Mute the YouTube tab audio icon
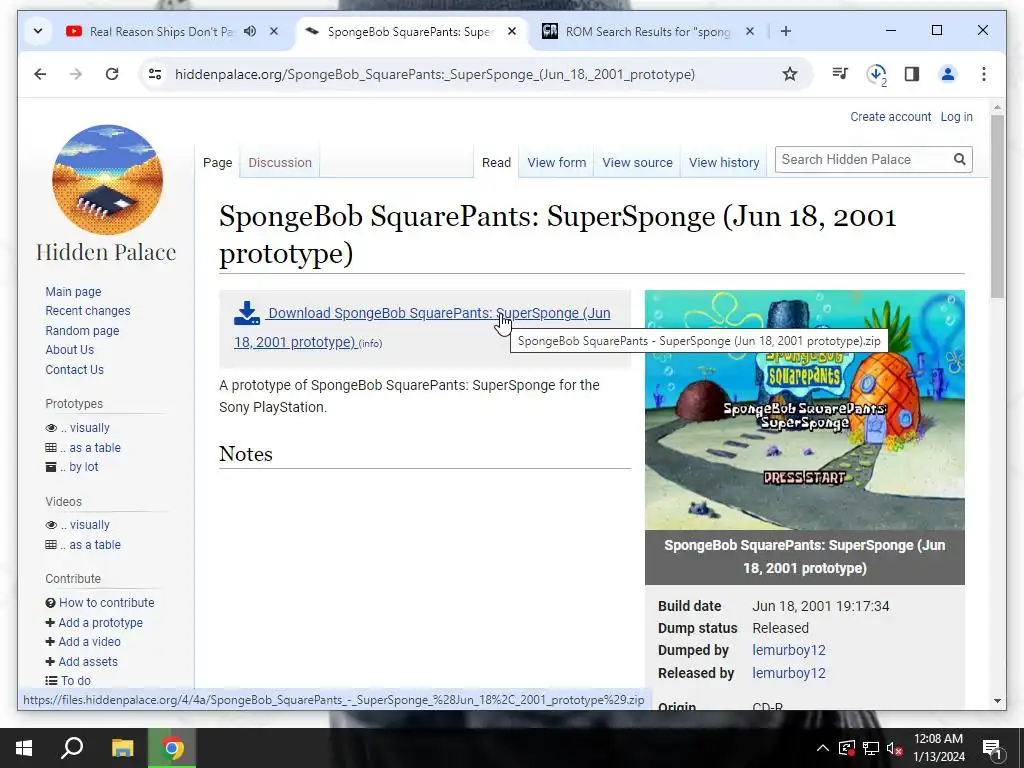Screen dimensions: 1024x768 [250, 31]
